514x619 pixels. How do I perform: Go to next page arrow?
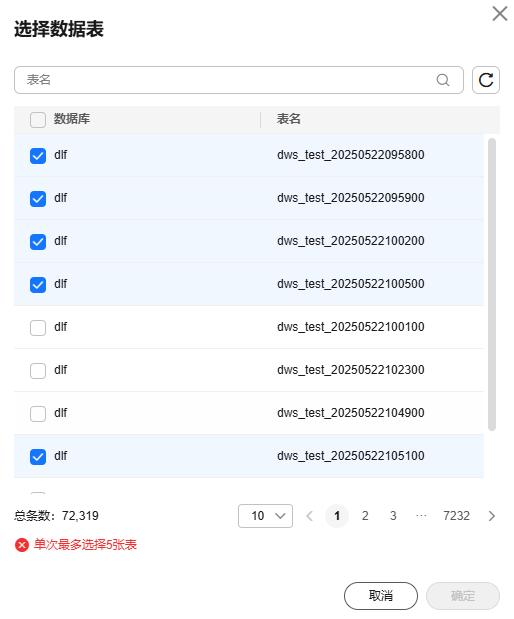[491, 516]
